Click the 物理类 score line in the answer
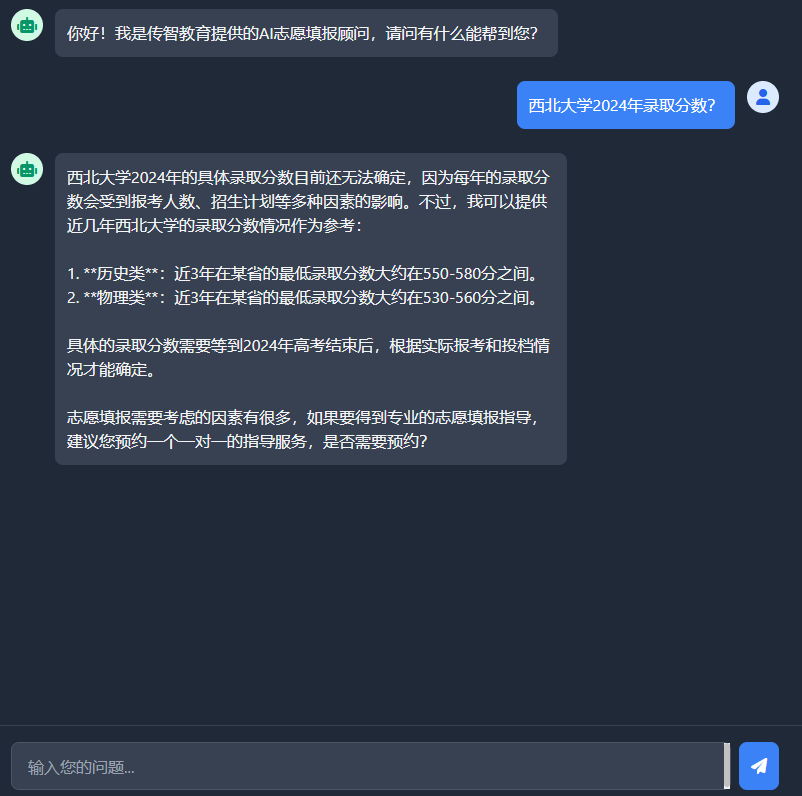 pos(303,298)
